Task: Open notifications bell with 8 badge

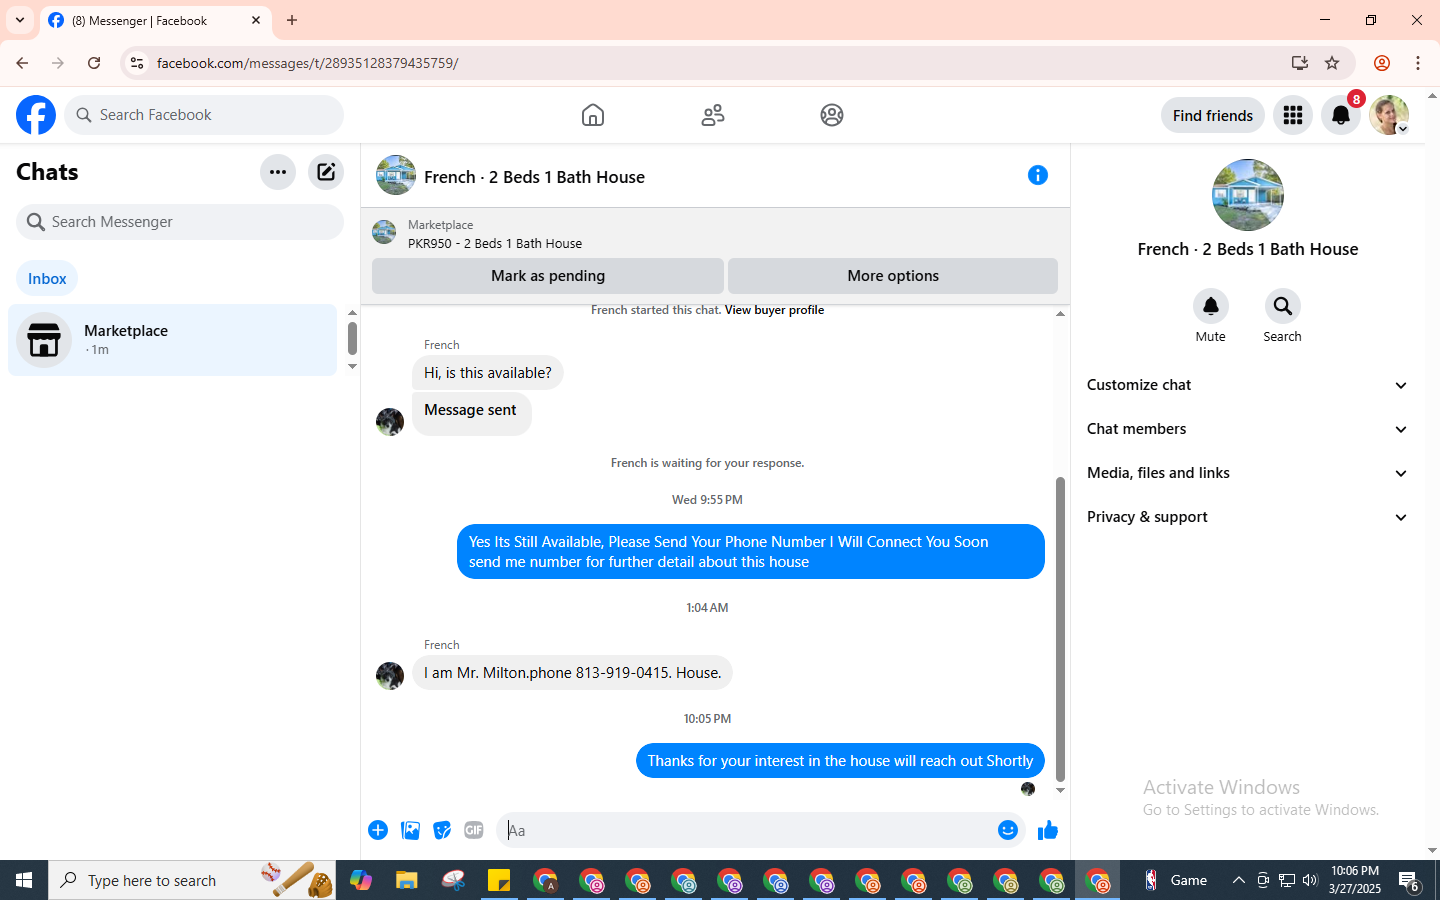Action: (x=1341, y=115)
